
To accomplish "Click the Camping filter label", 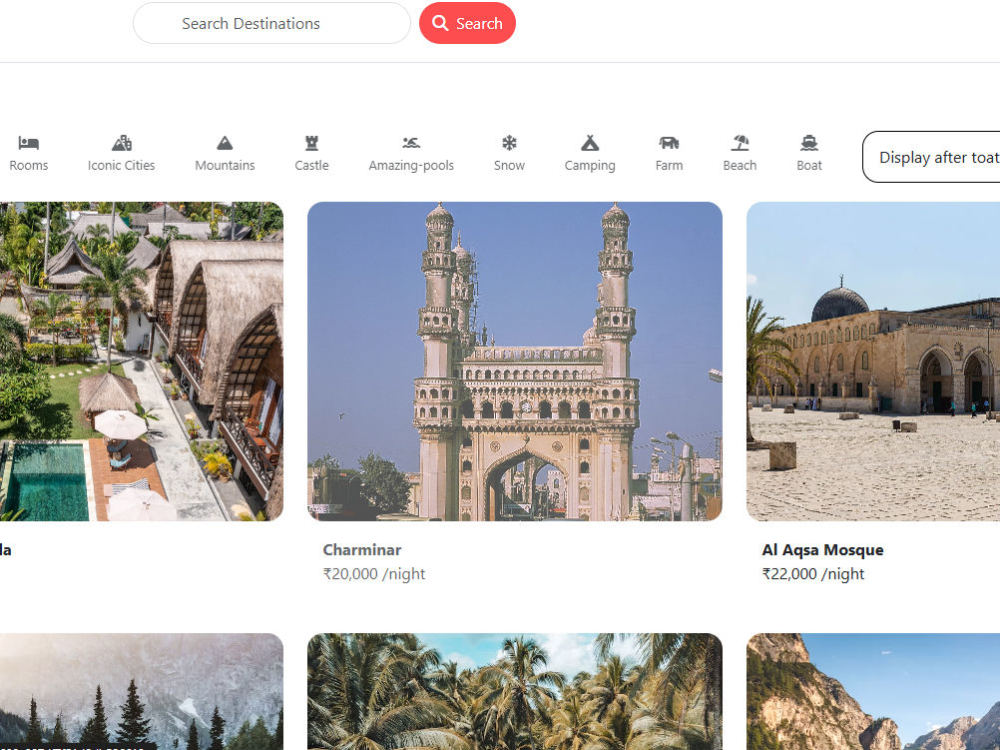I will [x=590, y=166].
